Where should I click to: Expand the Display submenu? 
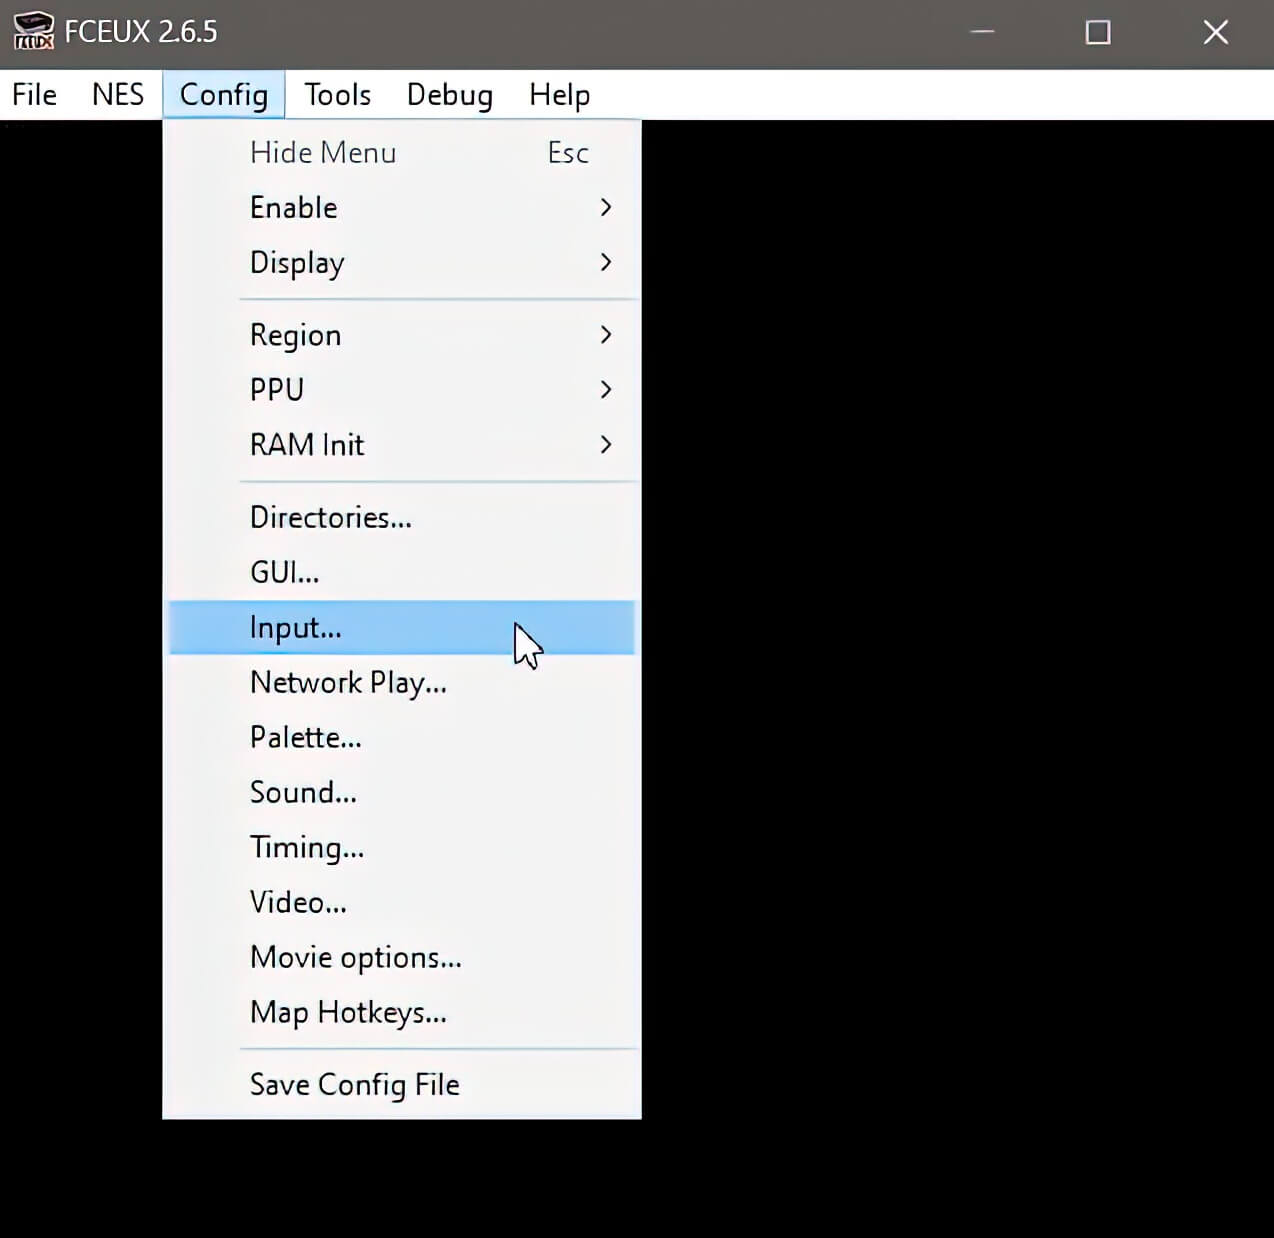pos(297,263)
